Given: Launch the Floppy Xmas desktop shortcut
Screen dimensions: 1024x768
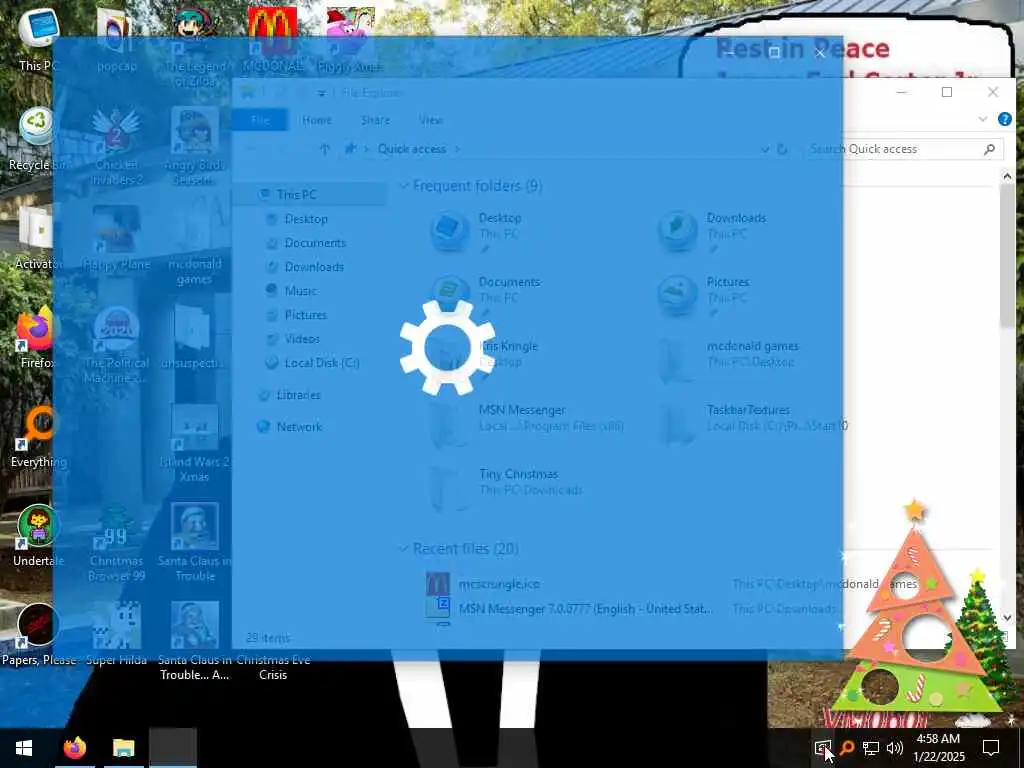Looking at the screenshot, I should tap(350, 39).
